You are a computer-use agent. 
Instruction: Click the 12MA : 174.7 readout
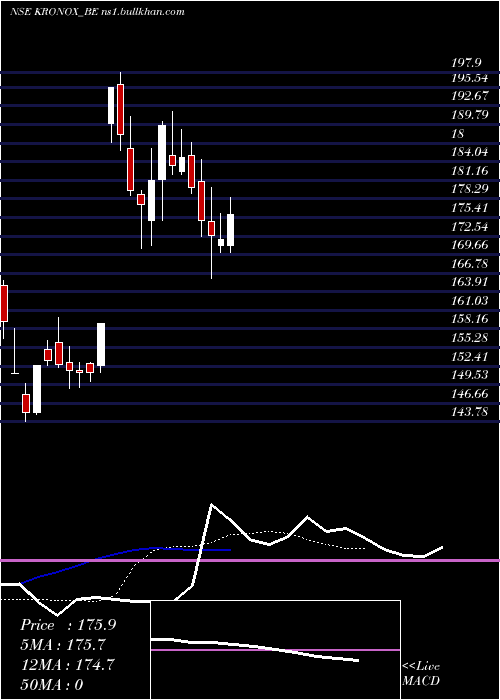click(x=67, y=664)
